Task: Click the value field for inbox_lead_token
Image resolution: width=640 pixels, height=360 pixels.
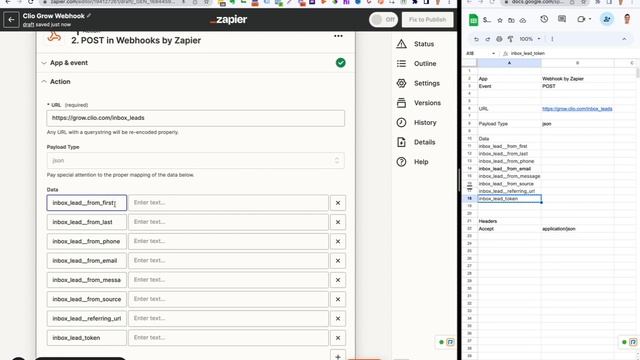Action: point(228,338)
